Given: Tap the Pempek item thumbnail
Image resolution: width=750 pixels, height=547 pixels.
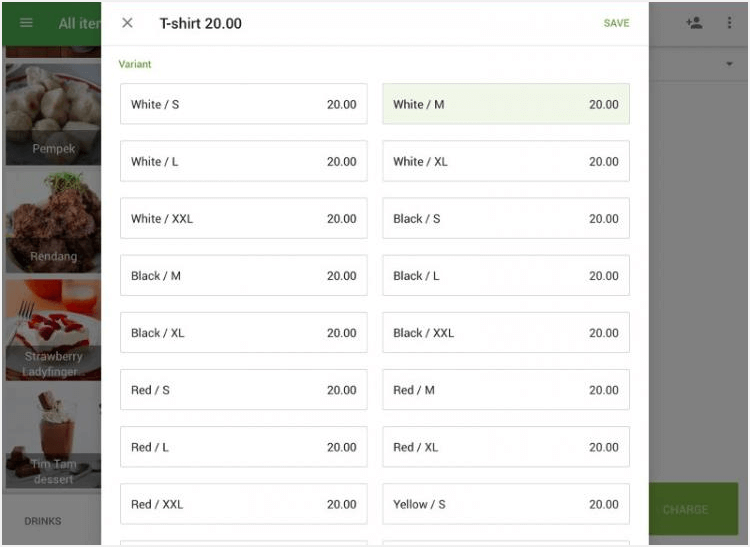Looking at the screenshot, I should (x=53, y=114).
